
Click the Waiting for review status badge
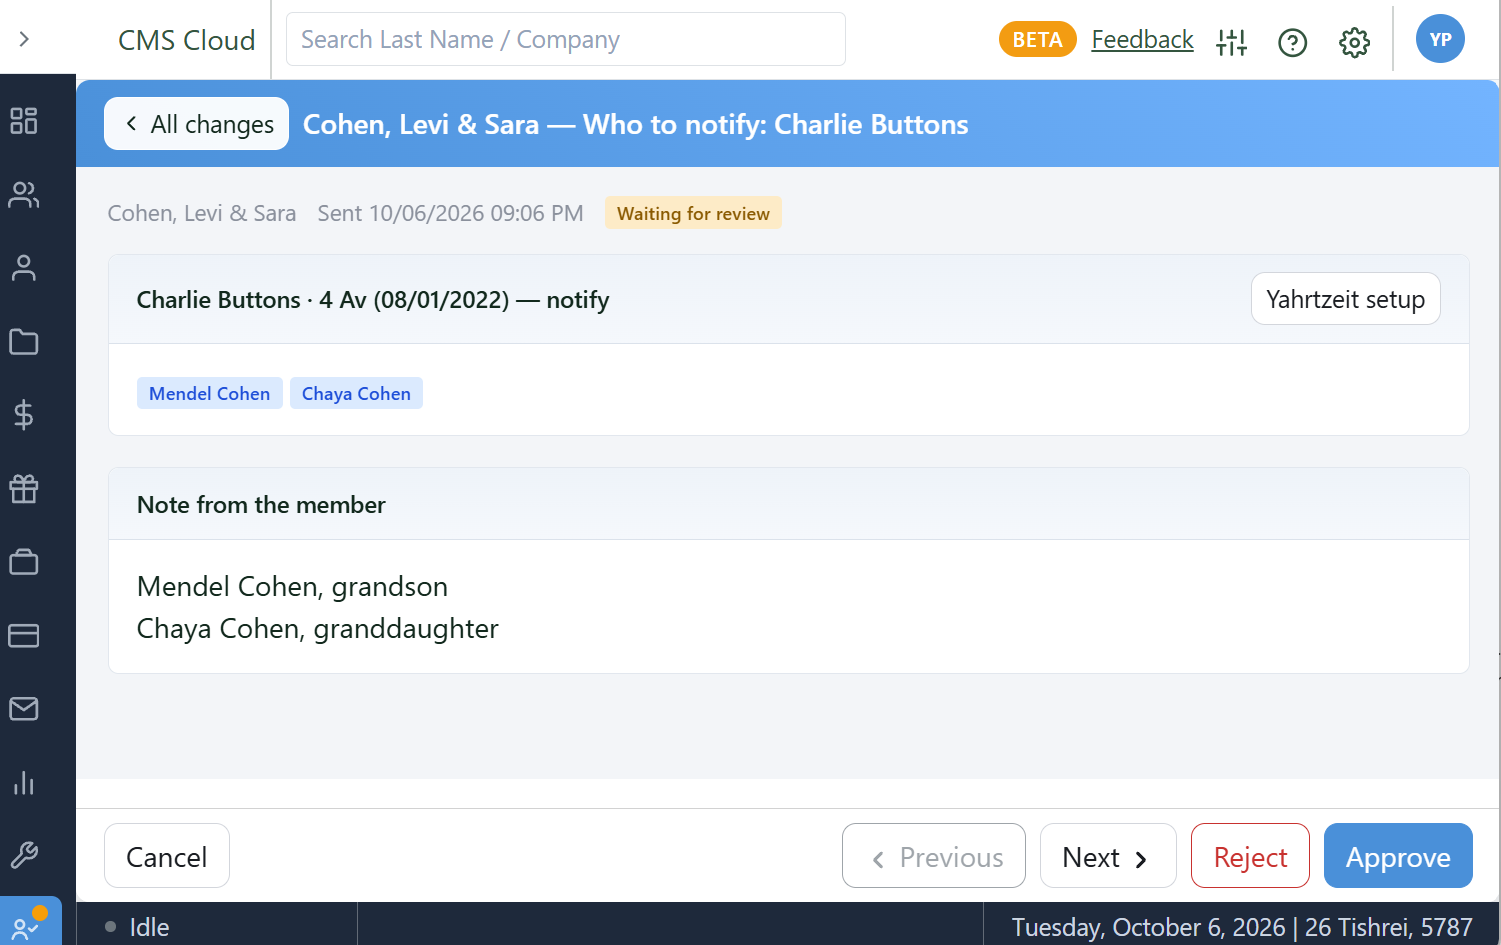click(693, 213)
